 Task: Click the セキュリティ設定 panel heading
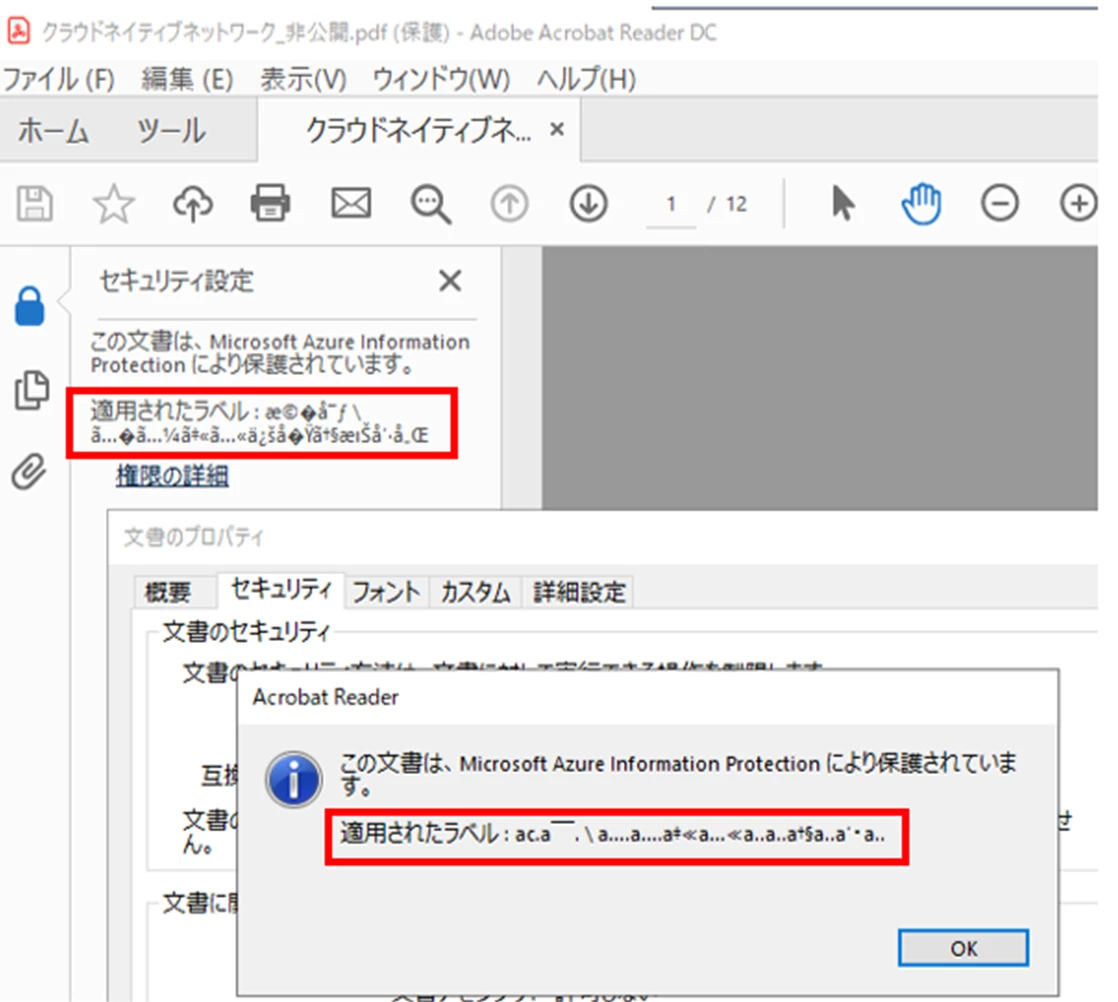click(176, 281)
